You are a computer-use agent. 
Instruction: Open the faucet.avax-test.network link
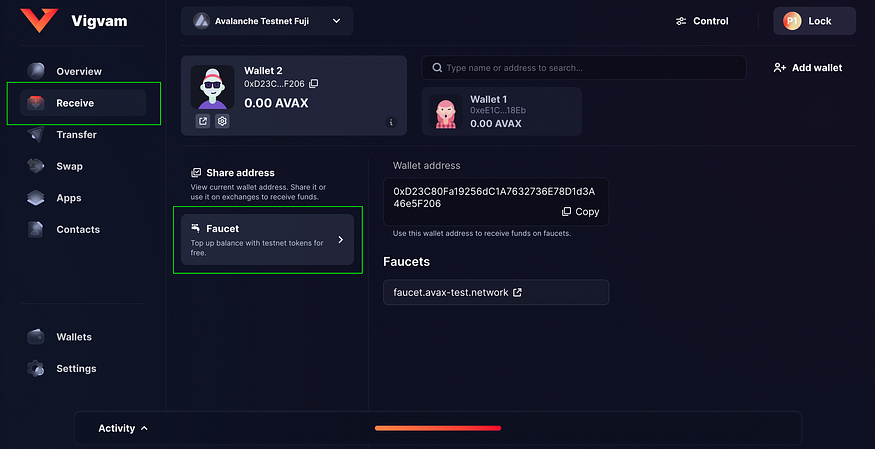click(x=496, y=292)
